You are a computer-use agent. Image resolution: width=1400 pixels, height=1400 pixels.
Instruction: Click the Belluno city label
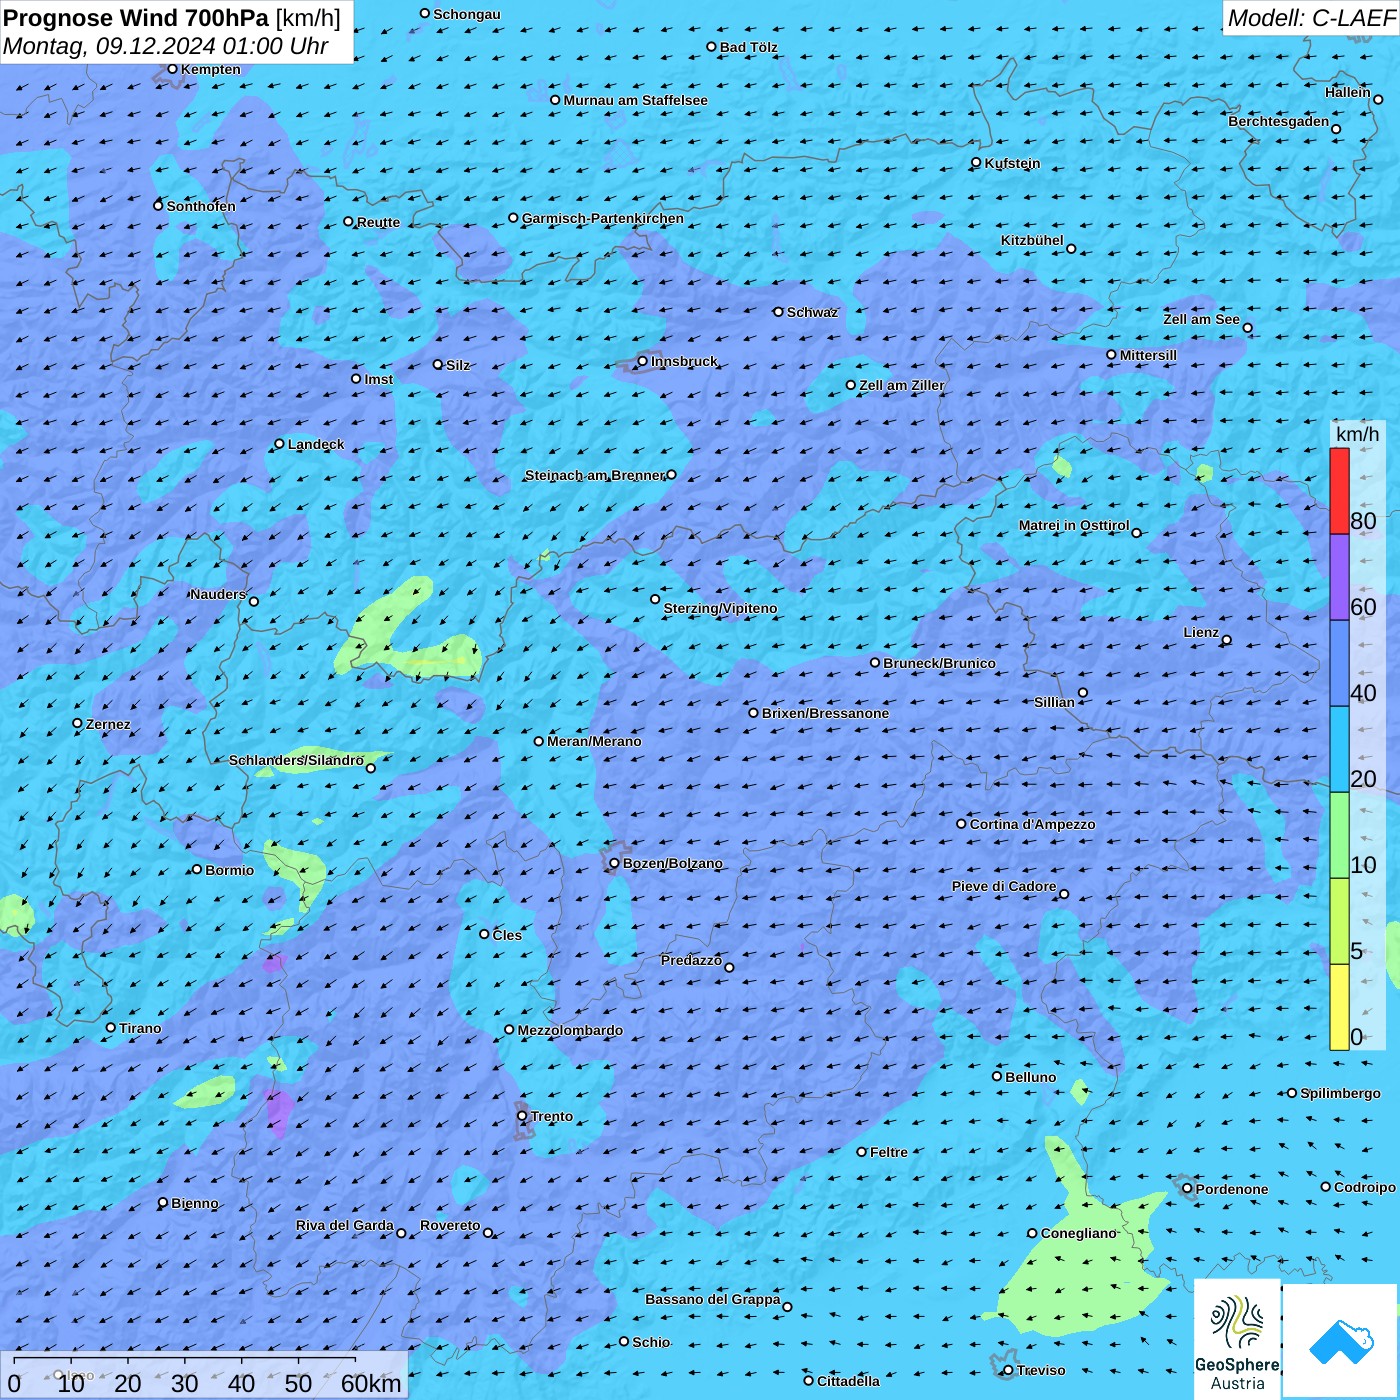[x=1030, y=1077]
